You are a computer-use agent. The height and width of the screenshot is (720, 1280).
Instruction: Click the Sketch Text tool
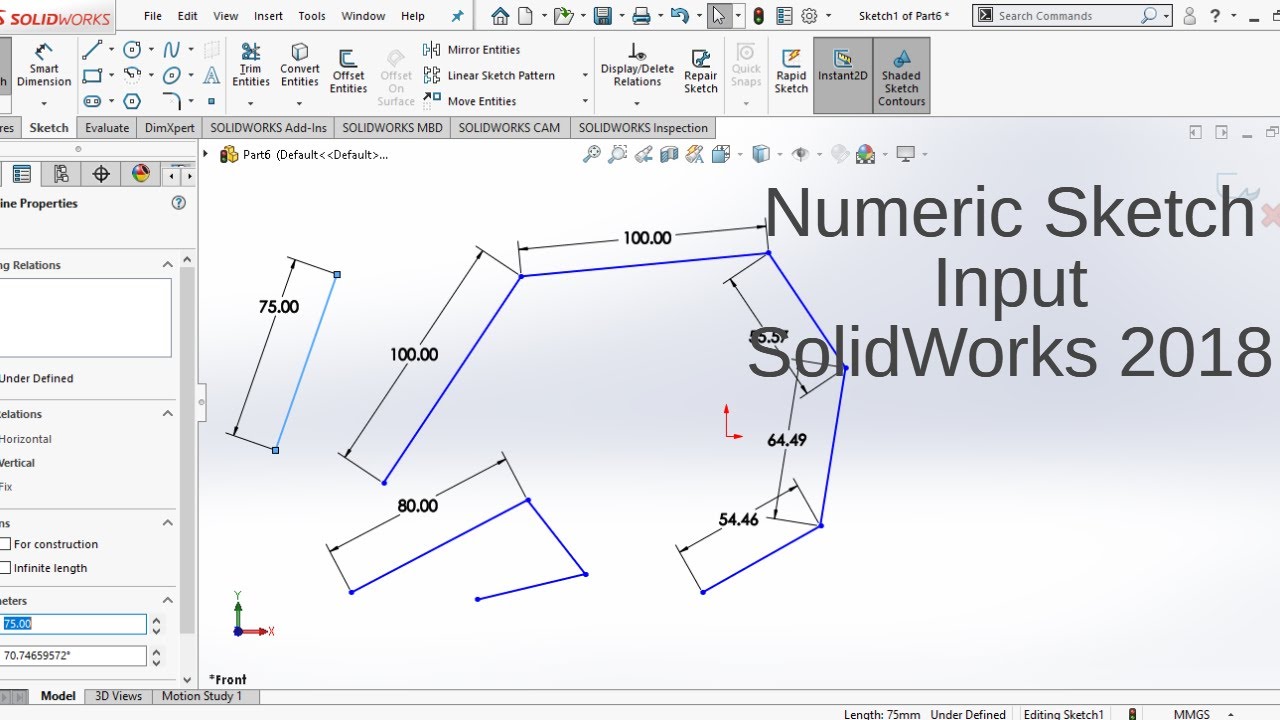[212, 75]
